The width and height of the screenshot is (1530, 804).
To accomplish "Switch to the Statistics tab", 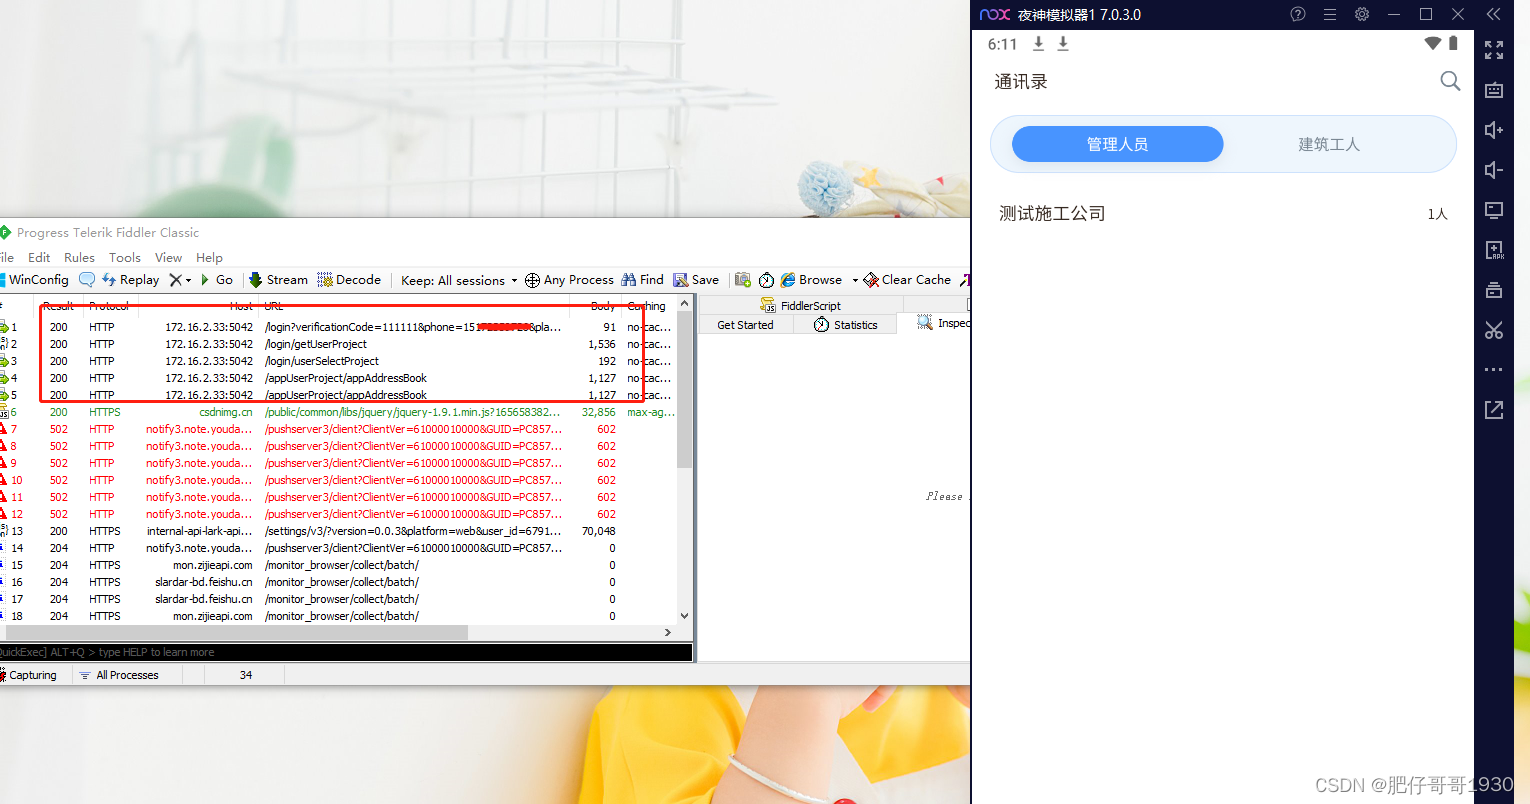I will [846, 325].
